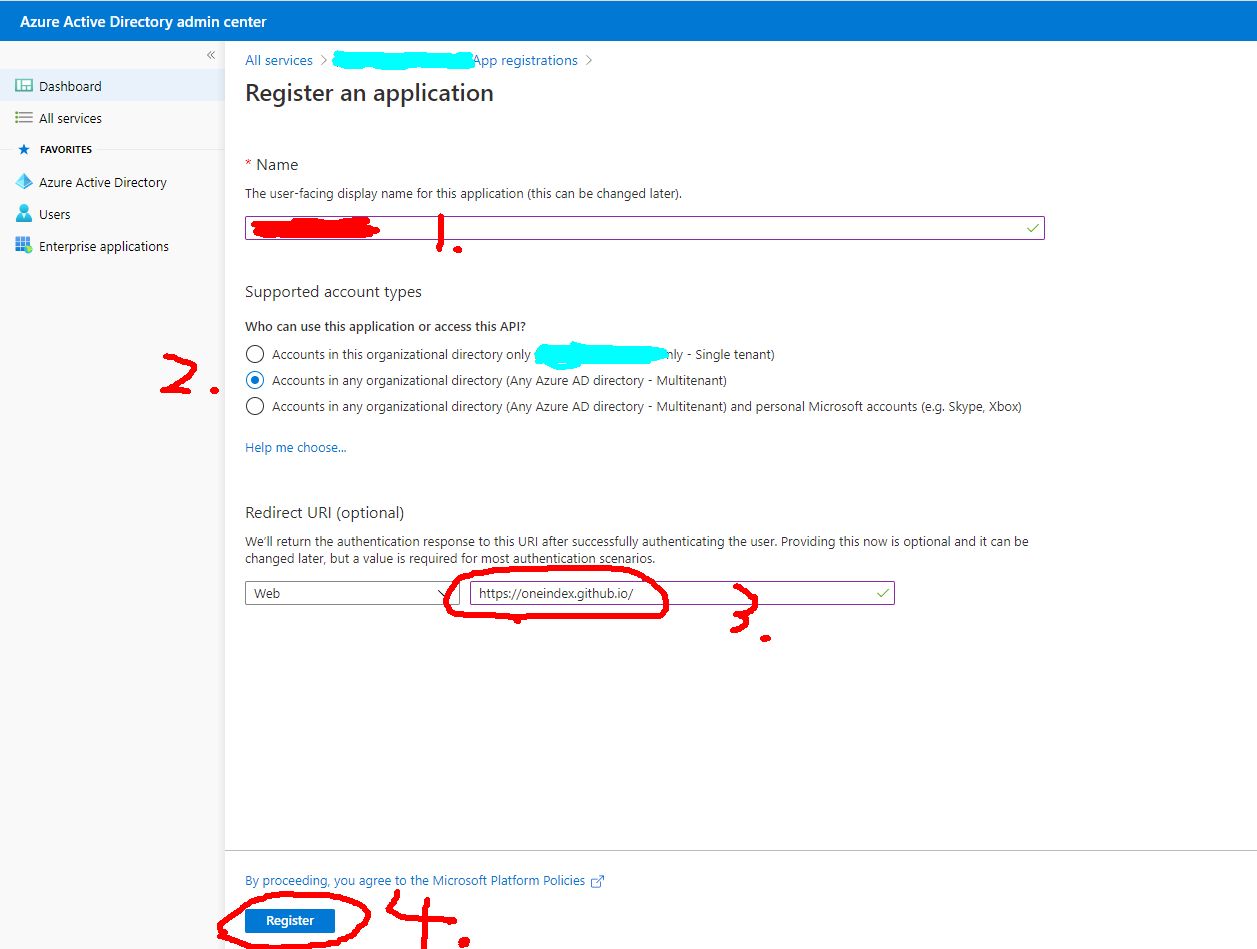Viewport: 1257px width, 949px height.
Task: Open Users in sidebar
Action: (x=112, y=214)
